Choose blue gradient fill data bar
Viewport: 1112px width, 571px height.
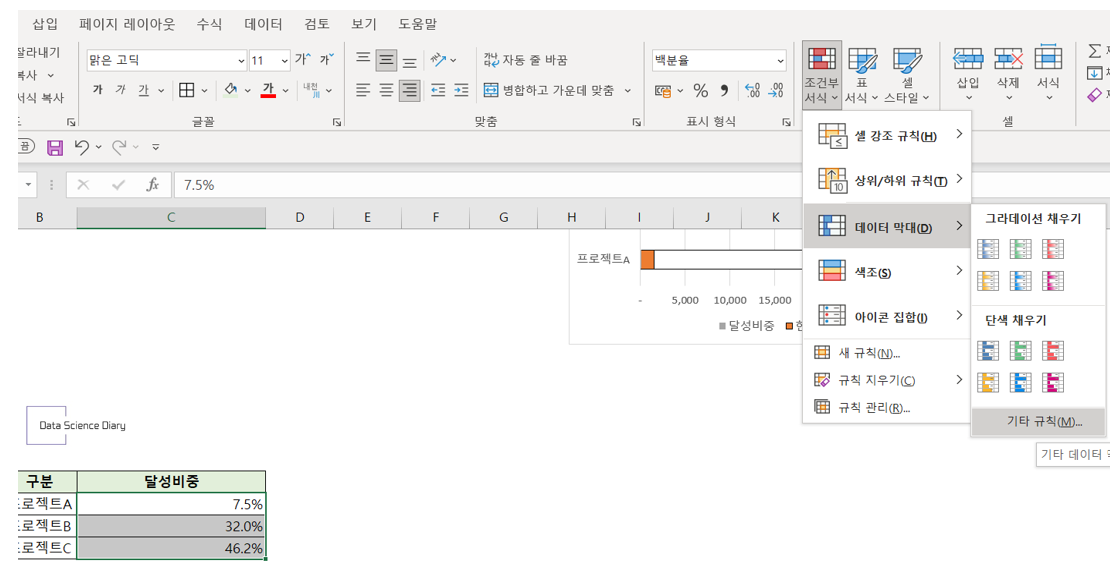[x=988, y=249]
